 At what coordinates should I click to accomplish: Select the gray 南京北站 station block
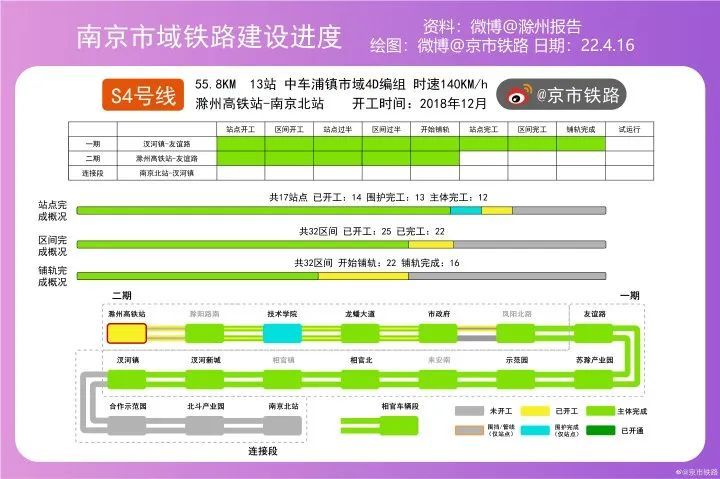click(282, 426)
